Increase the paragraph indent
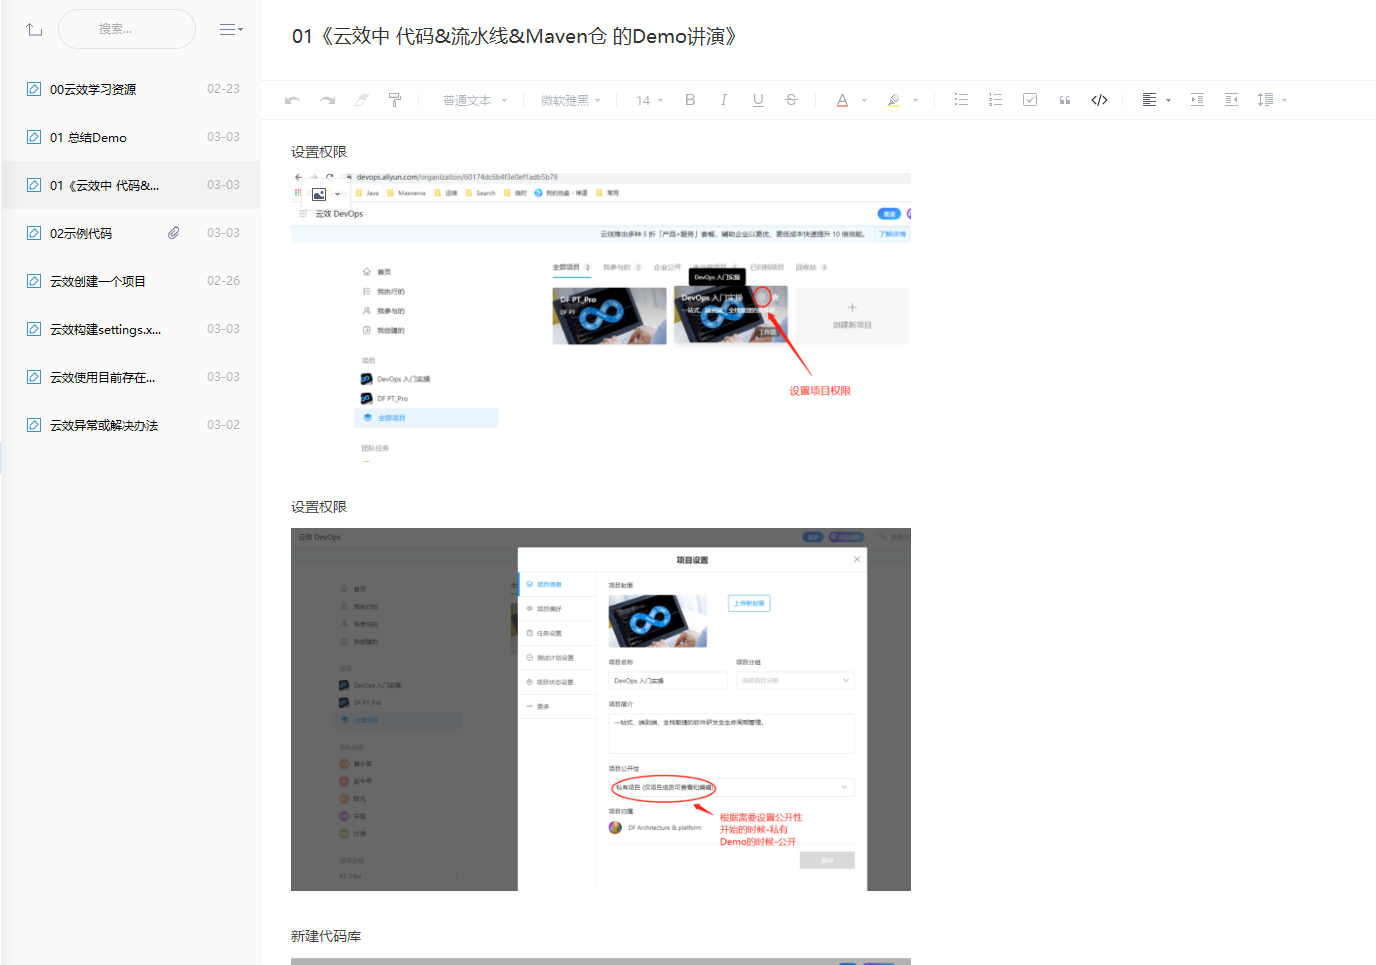1376x965 pixels. click(1197, 100)
